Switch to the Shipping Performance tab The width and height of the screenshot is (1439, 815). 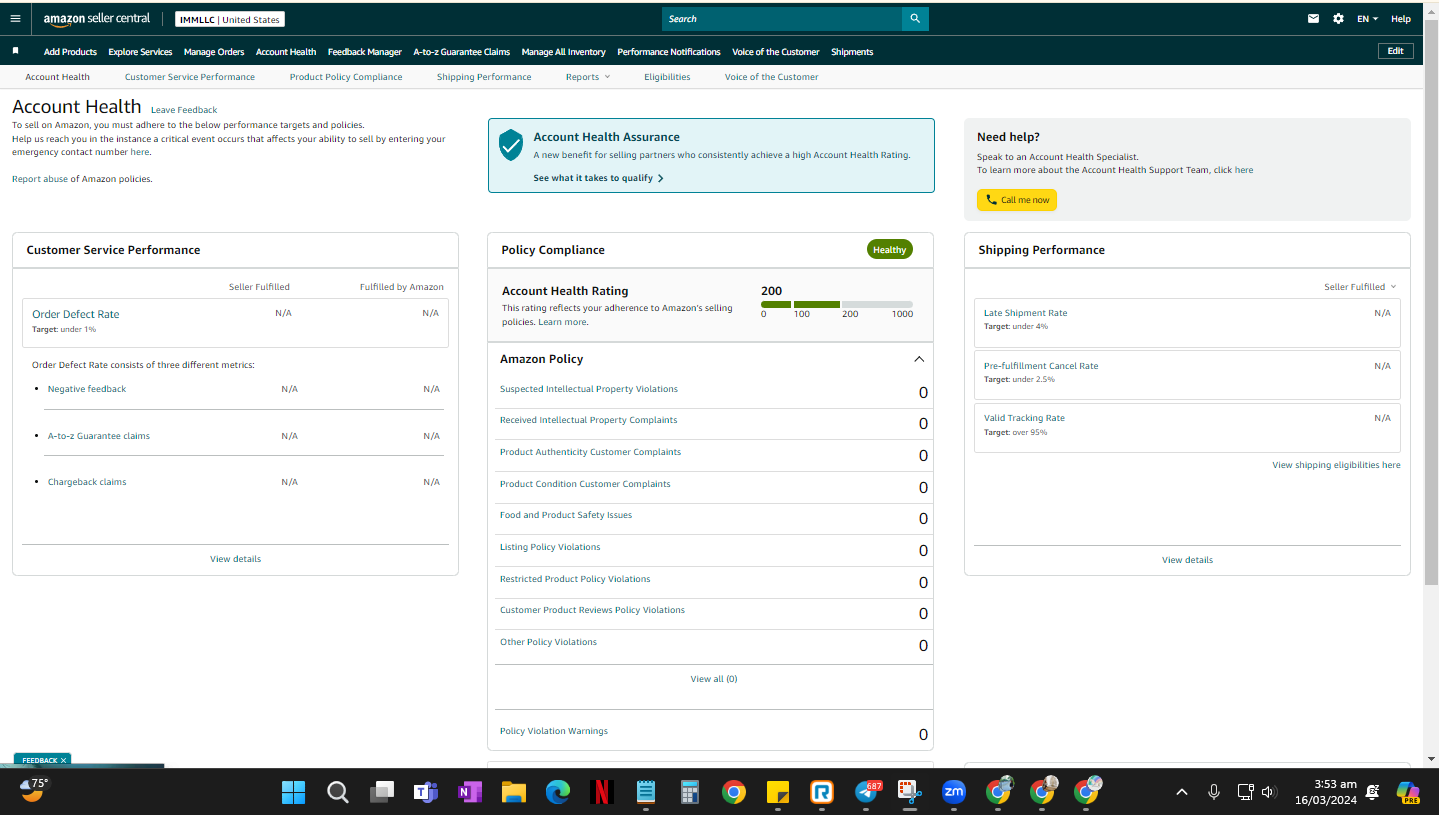(484, 77)
